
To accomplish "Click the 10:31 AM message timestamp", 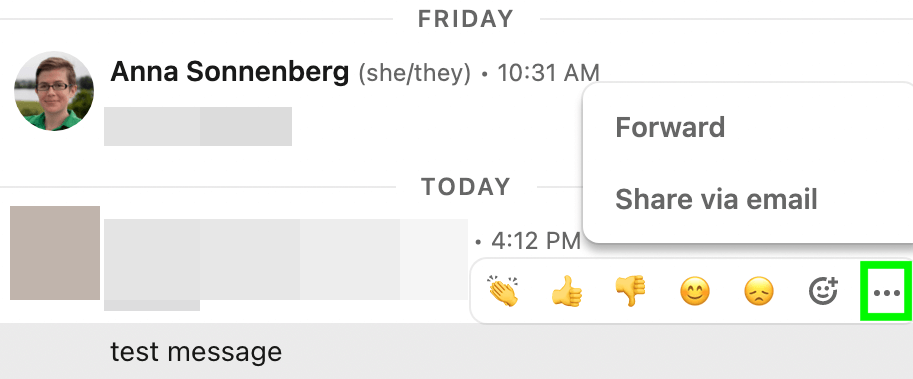I will [548, 73].
